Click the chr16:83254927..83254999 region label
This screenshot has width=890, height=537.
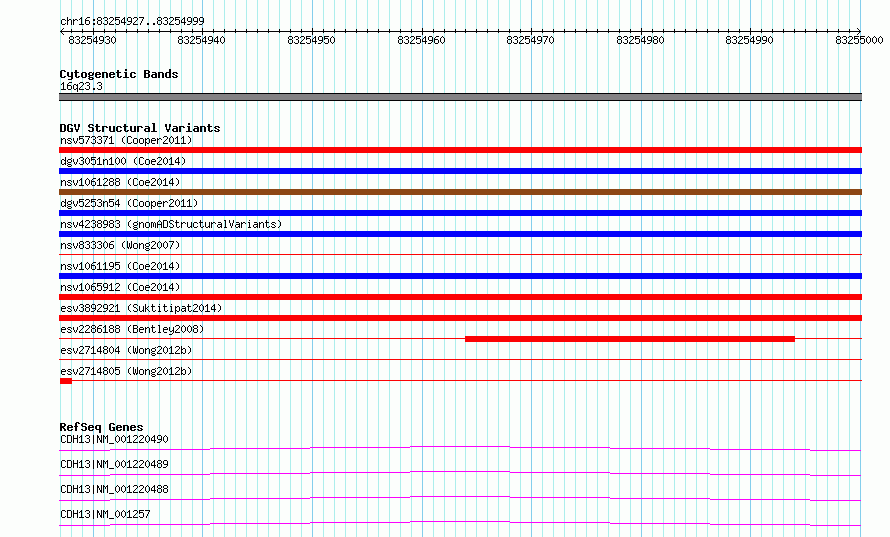coord(132,21)
